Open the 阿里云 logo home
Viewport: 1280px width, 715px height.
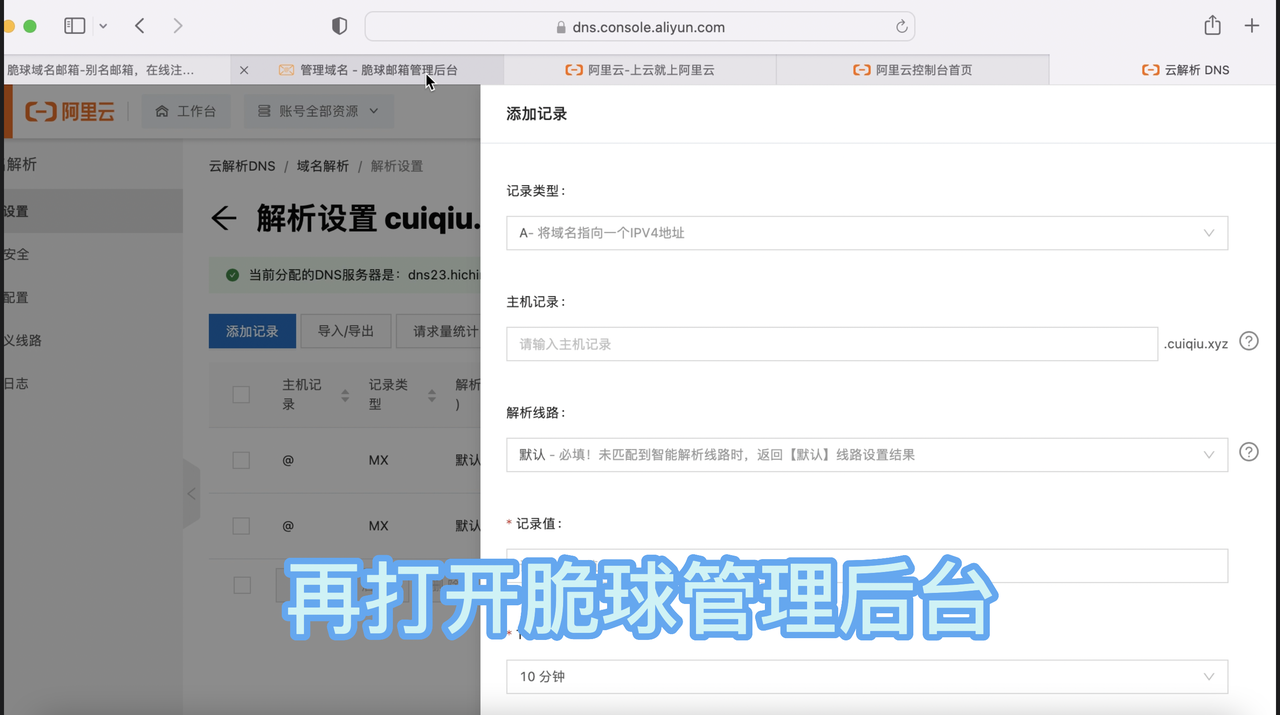pos(70,111)
